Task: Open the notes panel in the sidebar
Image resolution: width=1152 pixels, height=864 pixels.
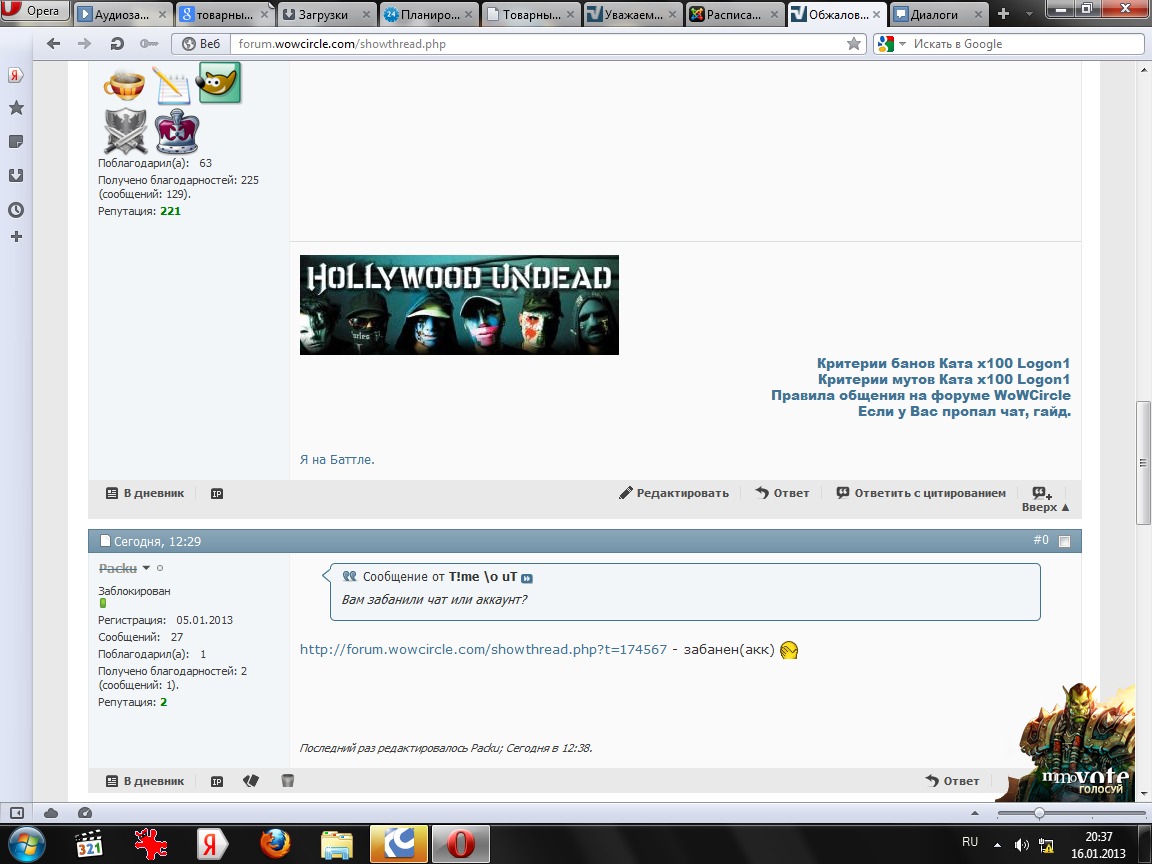Action: 16,142
